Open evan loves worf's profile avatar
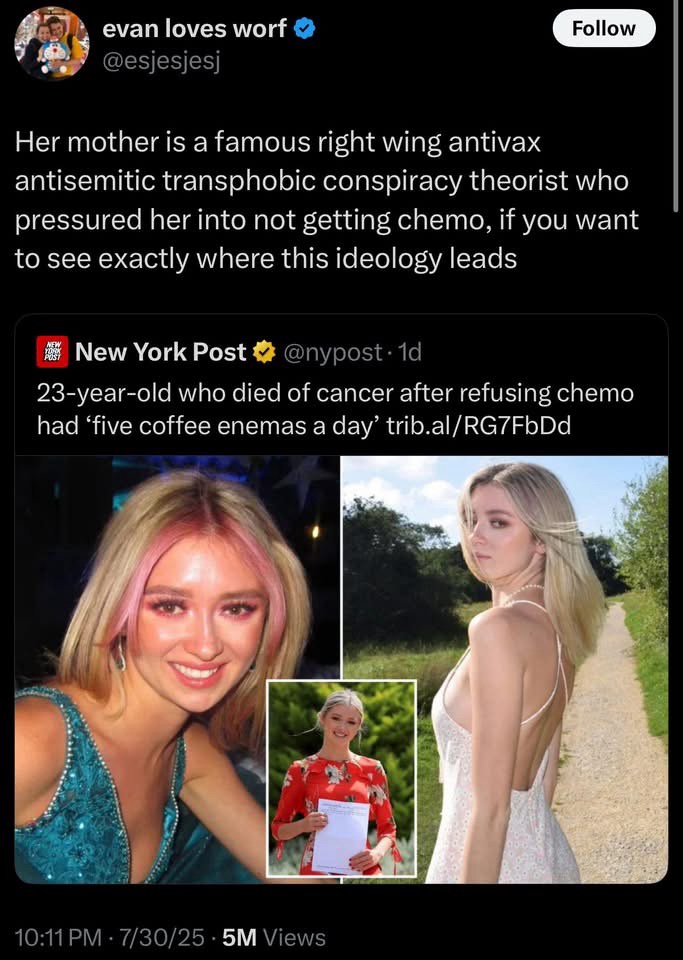 [x=52, y=43]
